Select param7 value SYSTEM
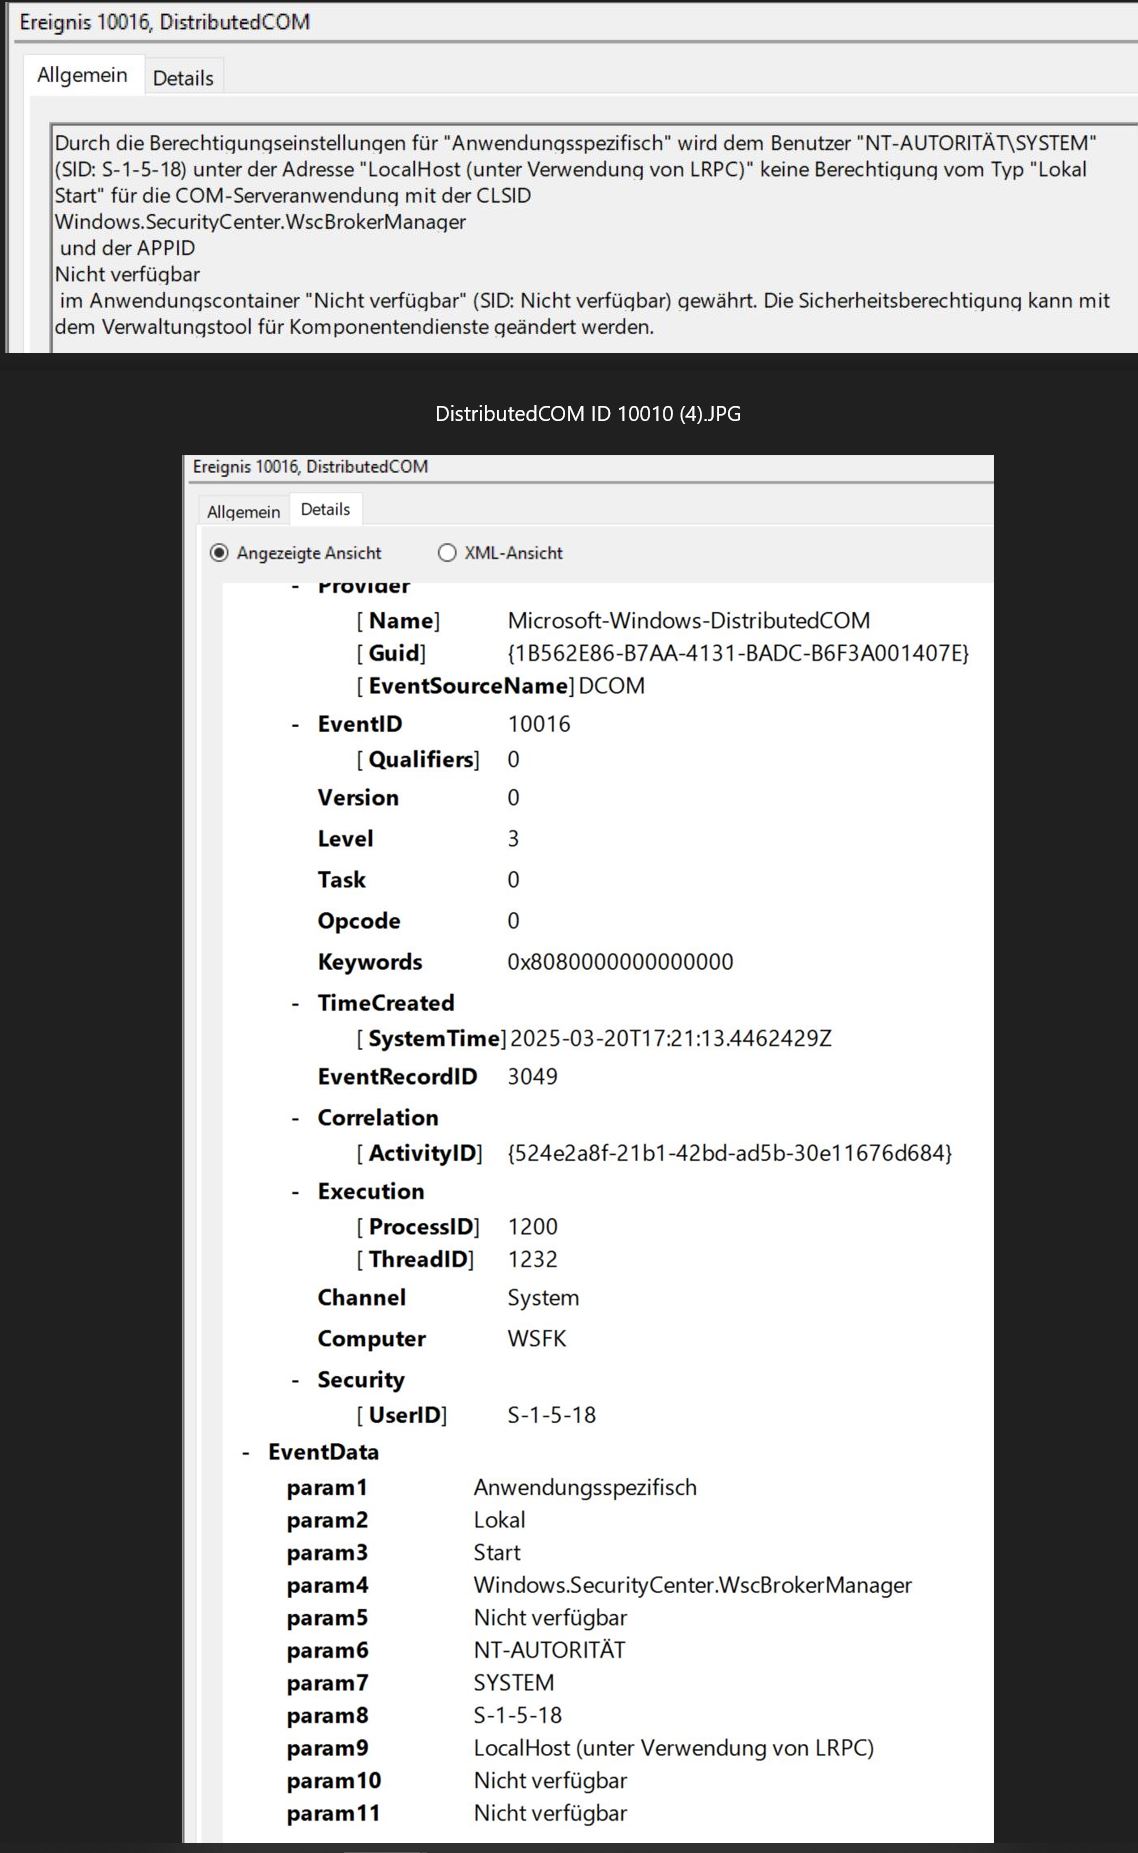This screenshot has height=1853, width=1138. coord(514,1683)
